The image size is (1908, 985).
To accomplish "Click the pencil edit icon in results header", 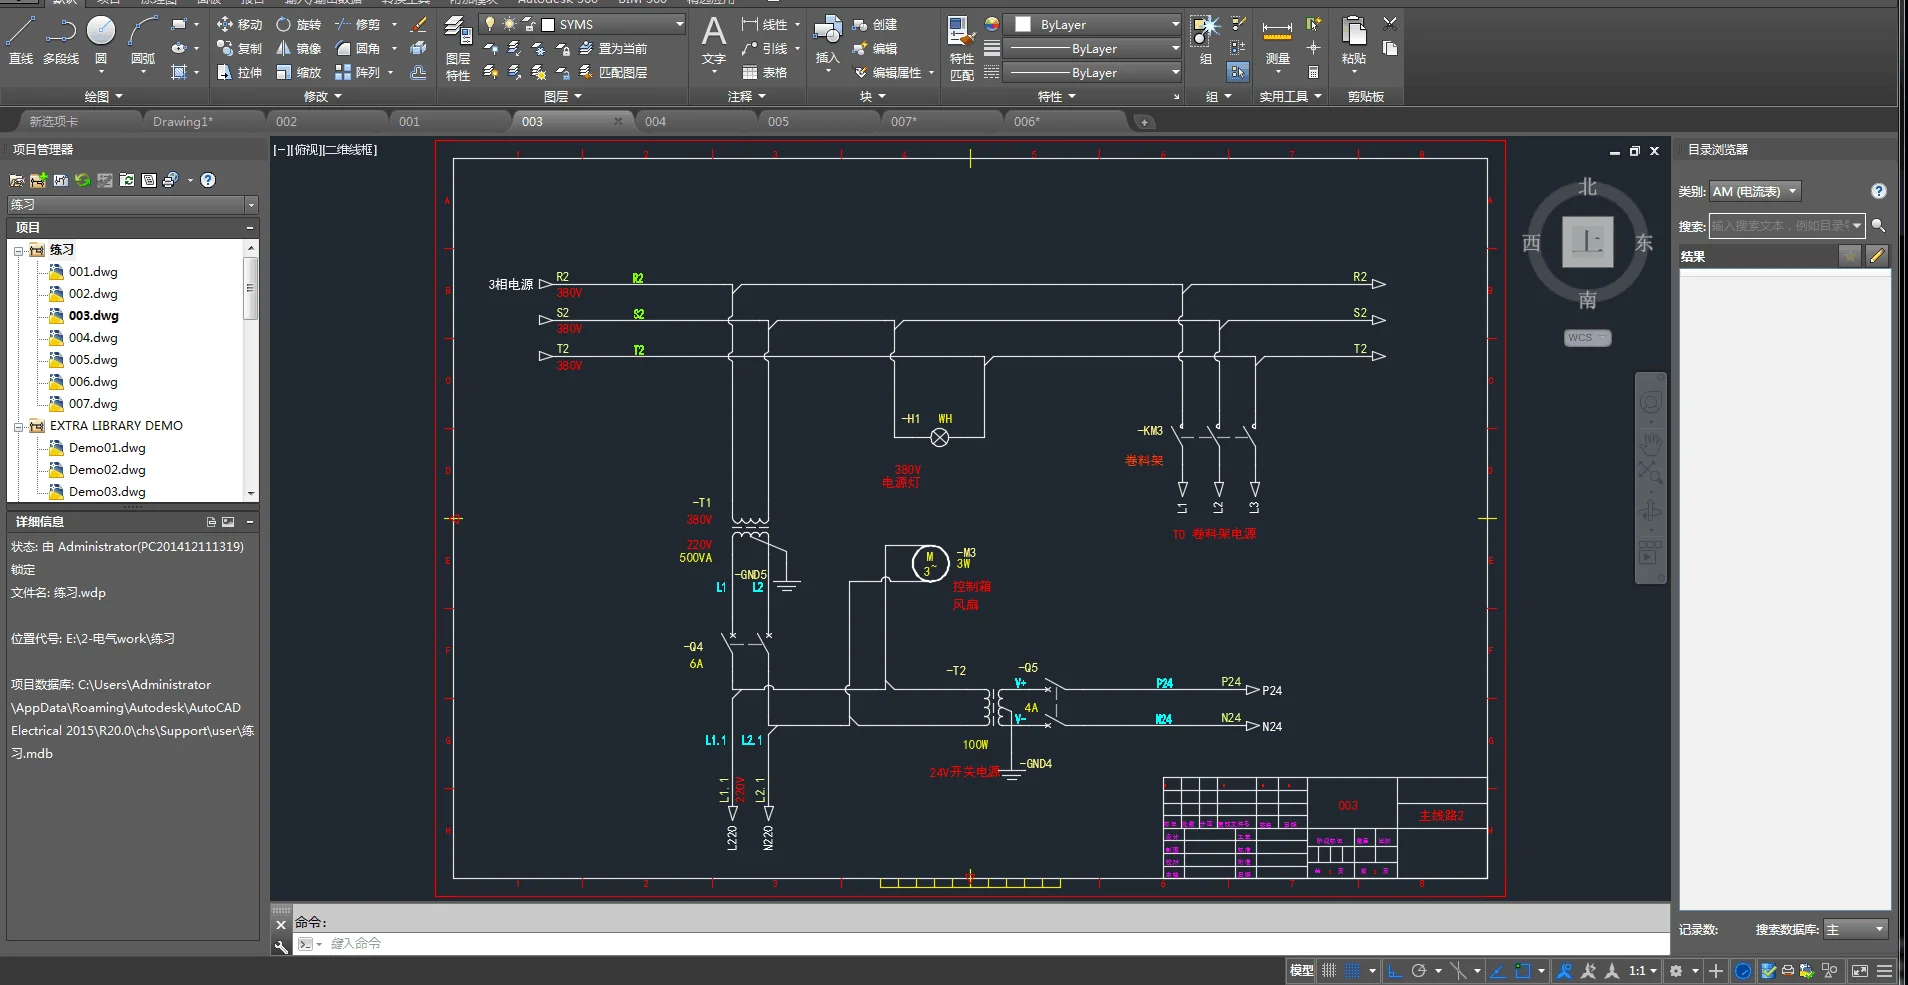I will (1877, 256).
